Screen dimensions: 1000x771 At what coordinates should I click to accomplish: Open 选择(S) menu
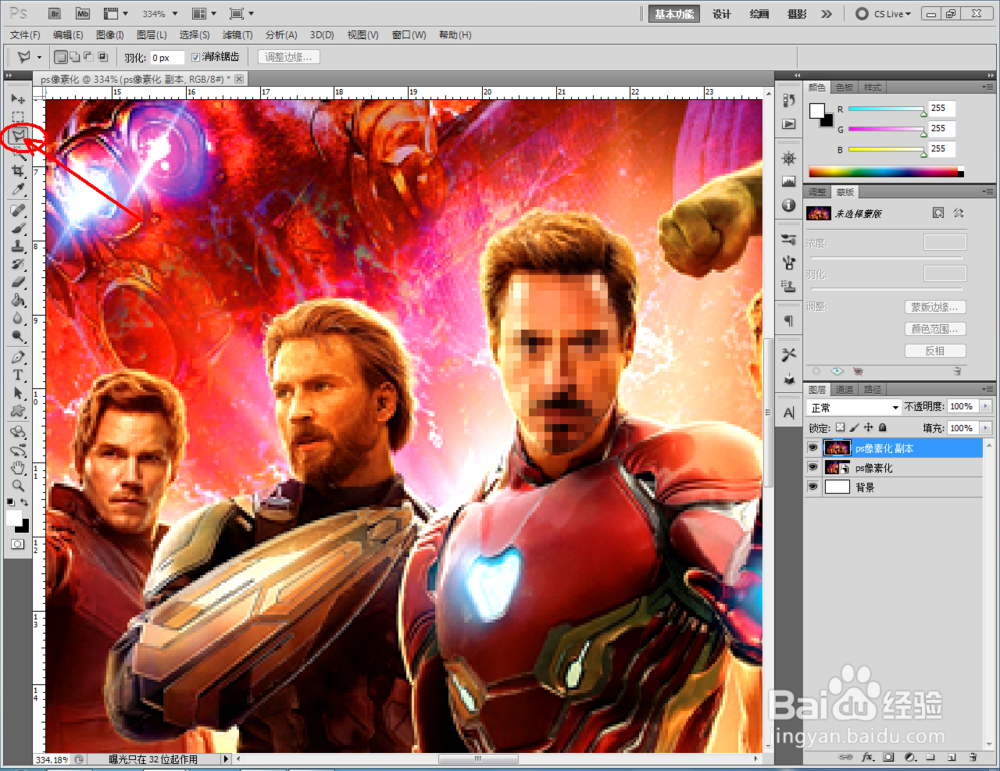click(195, 35)
